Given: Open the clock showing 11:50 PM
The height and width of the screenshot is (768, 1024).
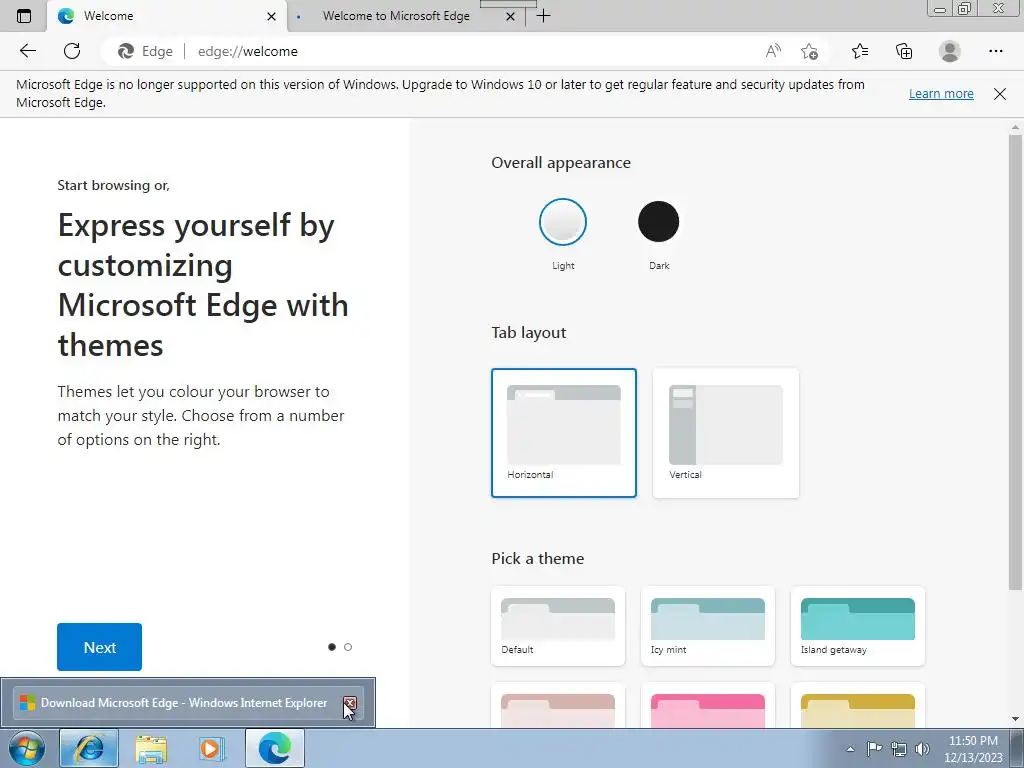Looking at the screenshot, I should tap(973, 749).
